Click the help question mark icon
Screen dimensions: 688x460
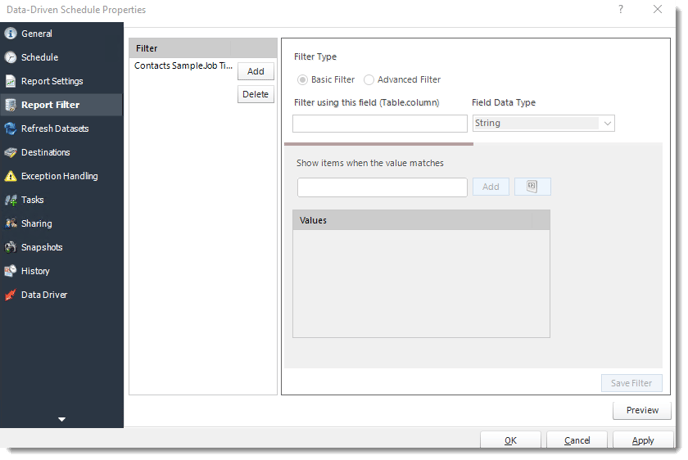[620, 9]
